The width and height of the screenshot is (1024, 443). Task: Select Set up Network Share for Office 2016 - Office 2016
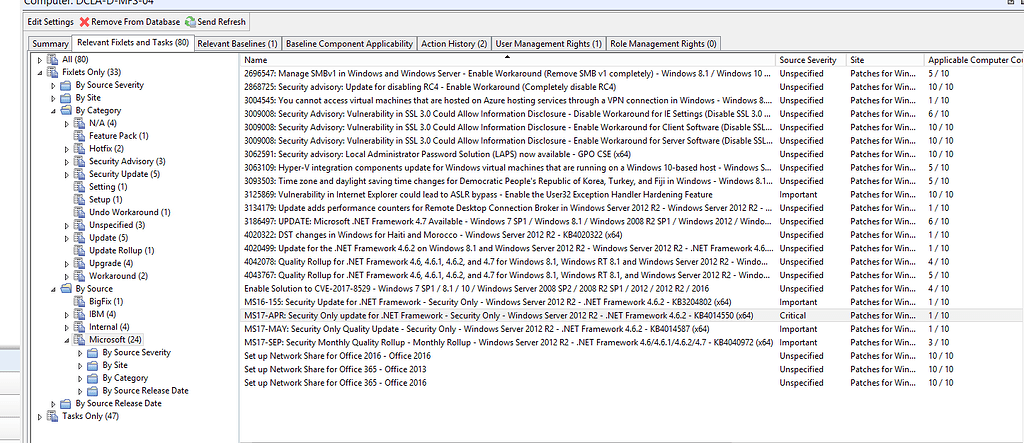click(x=631, y=356)
